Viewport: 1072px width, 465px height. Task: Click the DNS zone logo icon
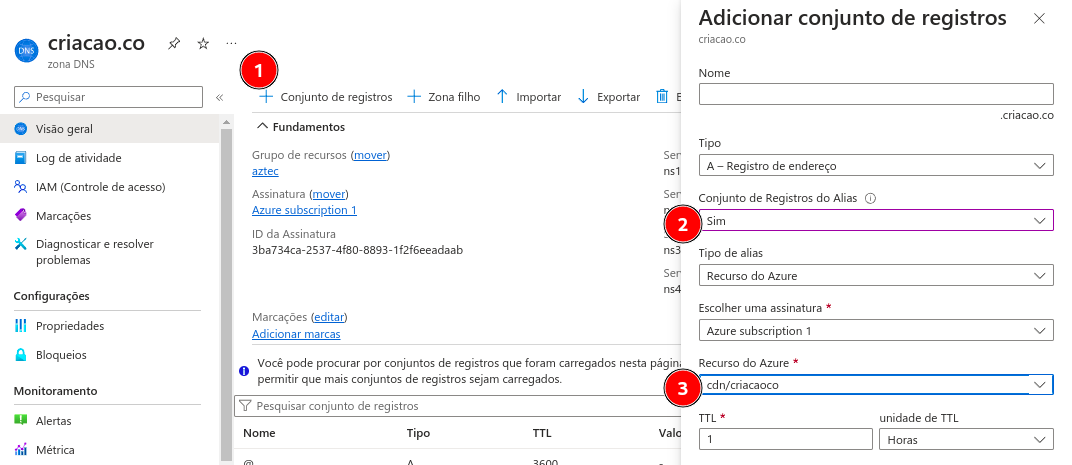click(x=25, y=51)
